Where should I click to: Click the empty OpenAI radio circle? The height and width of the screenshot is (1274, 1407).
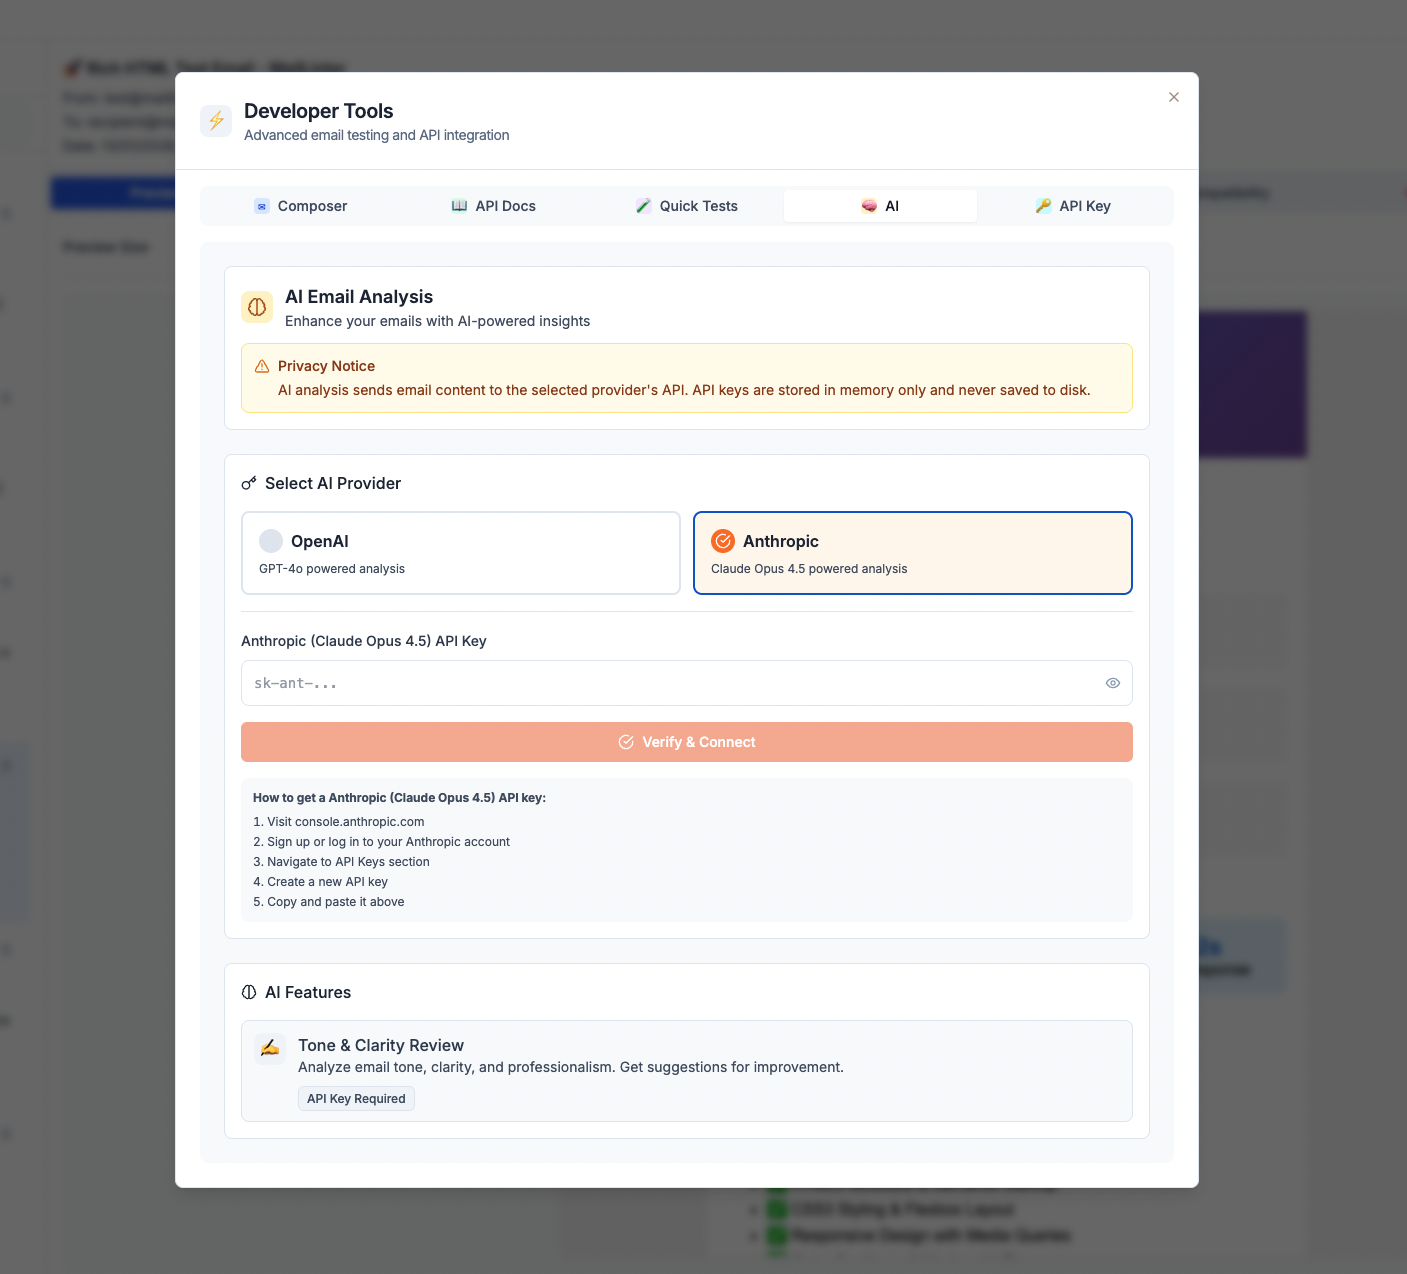click(x=271, y=541)
